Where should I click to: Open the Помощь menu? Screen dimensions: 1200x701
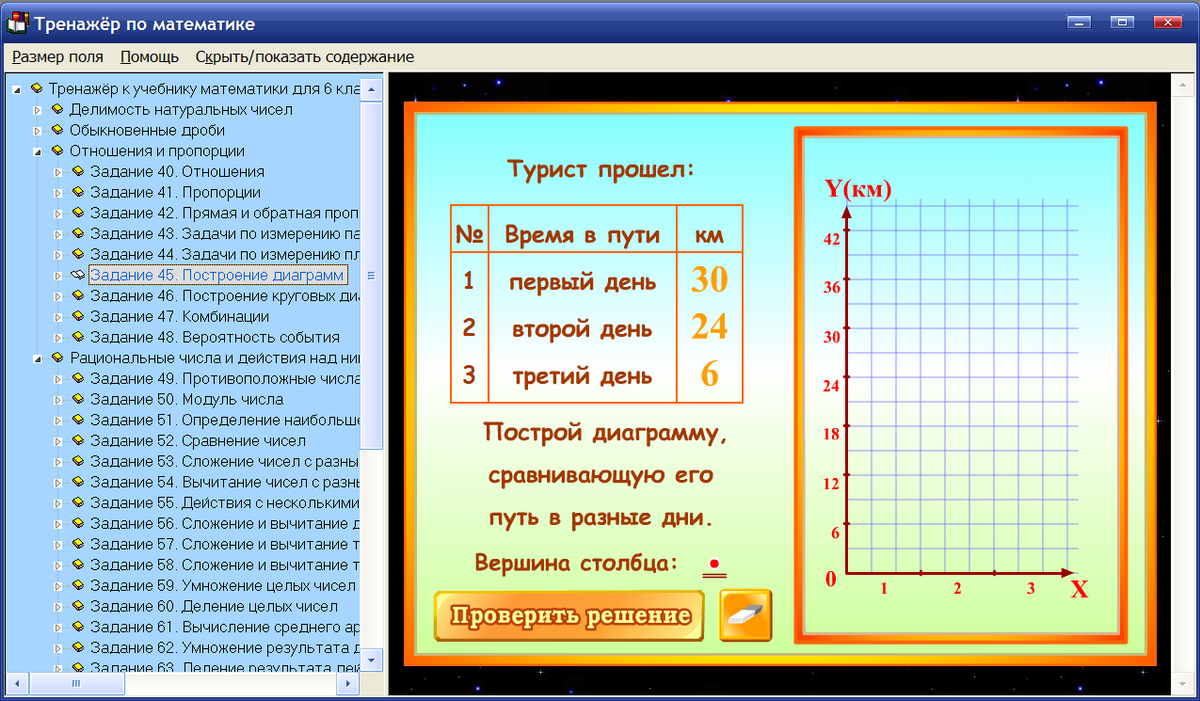point(147,57)
